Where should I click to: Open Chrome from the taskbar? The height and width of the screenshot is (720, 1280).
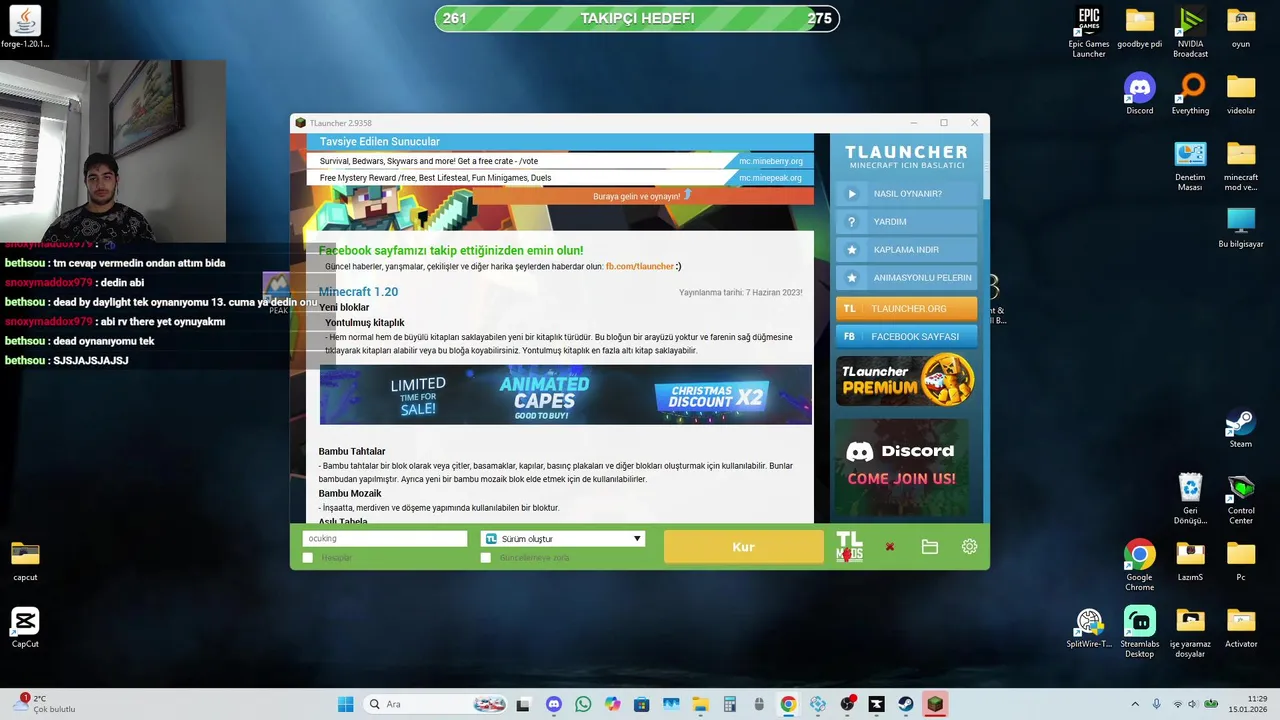[788, 704]
